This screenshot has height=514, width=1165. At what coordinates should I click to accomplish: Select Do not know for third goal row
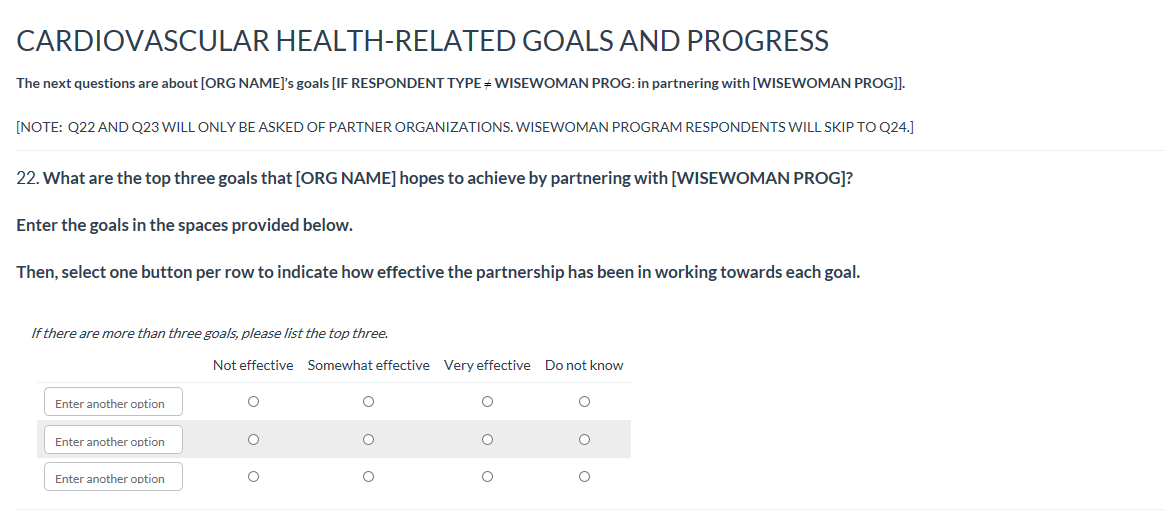[x=584, y=477]
